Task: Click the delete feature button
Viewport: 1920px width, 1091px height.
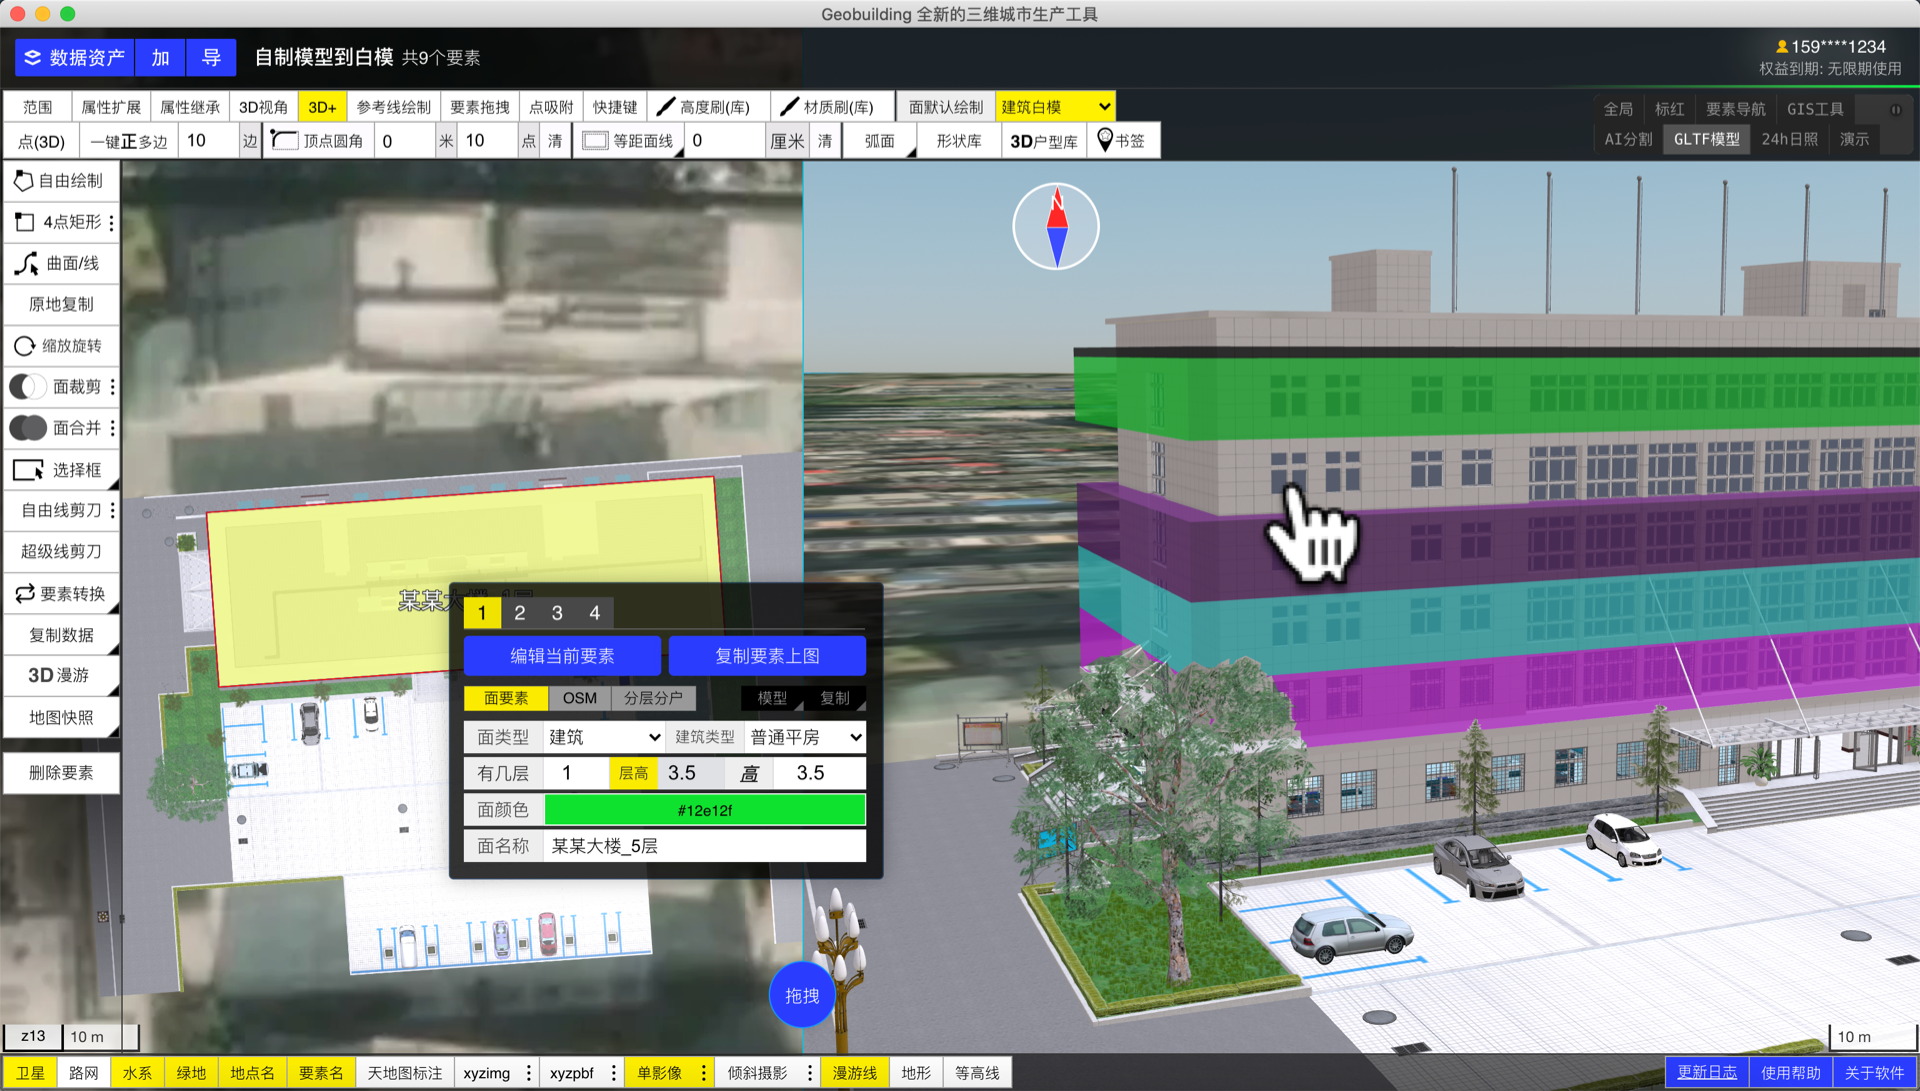Action: (60, 773)
